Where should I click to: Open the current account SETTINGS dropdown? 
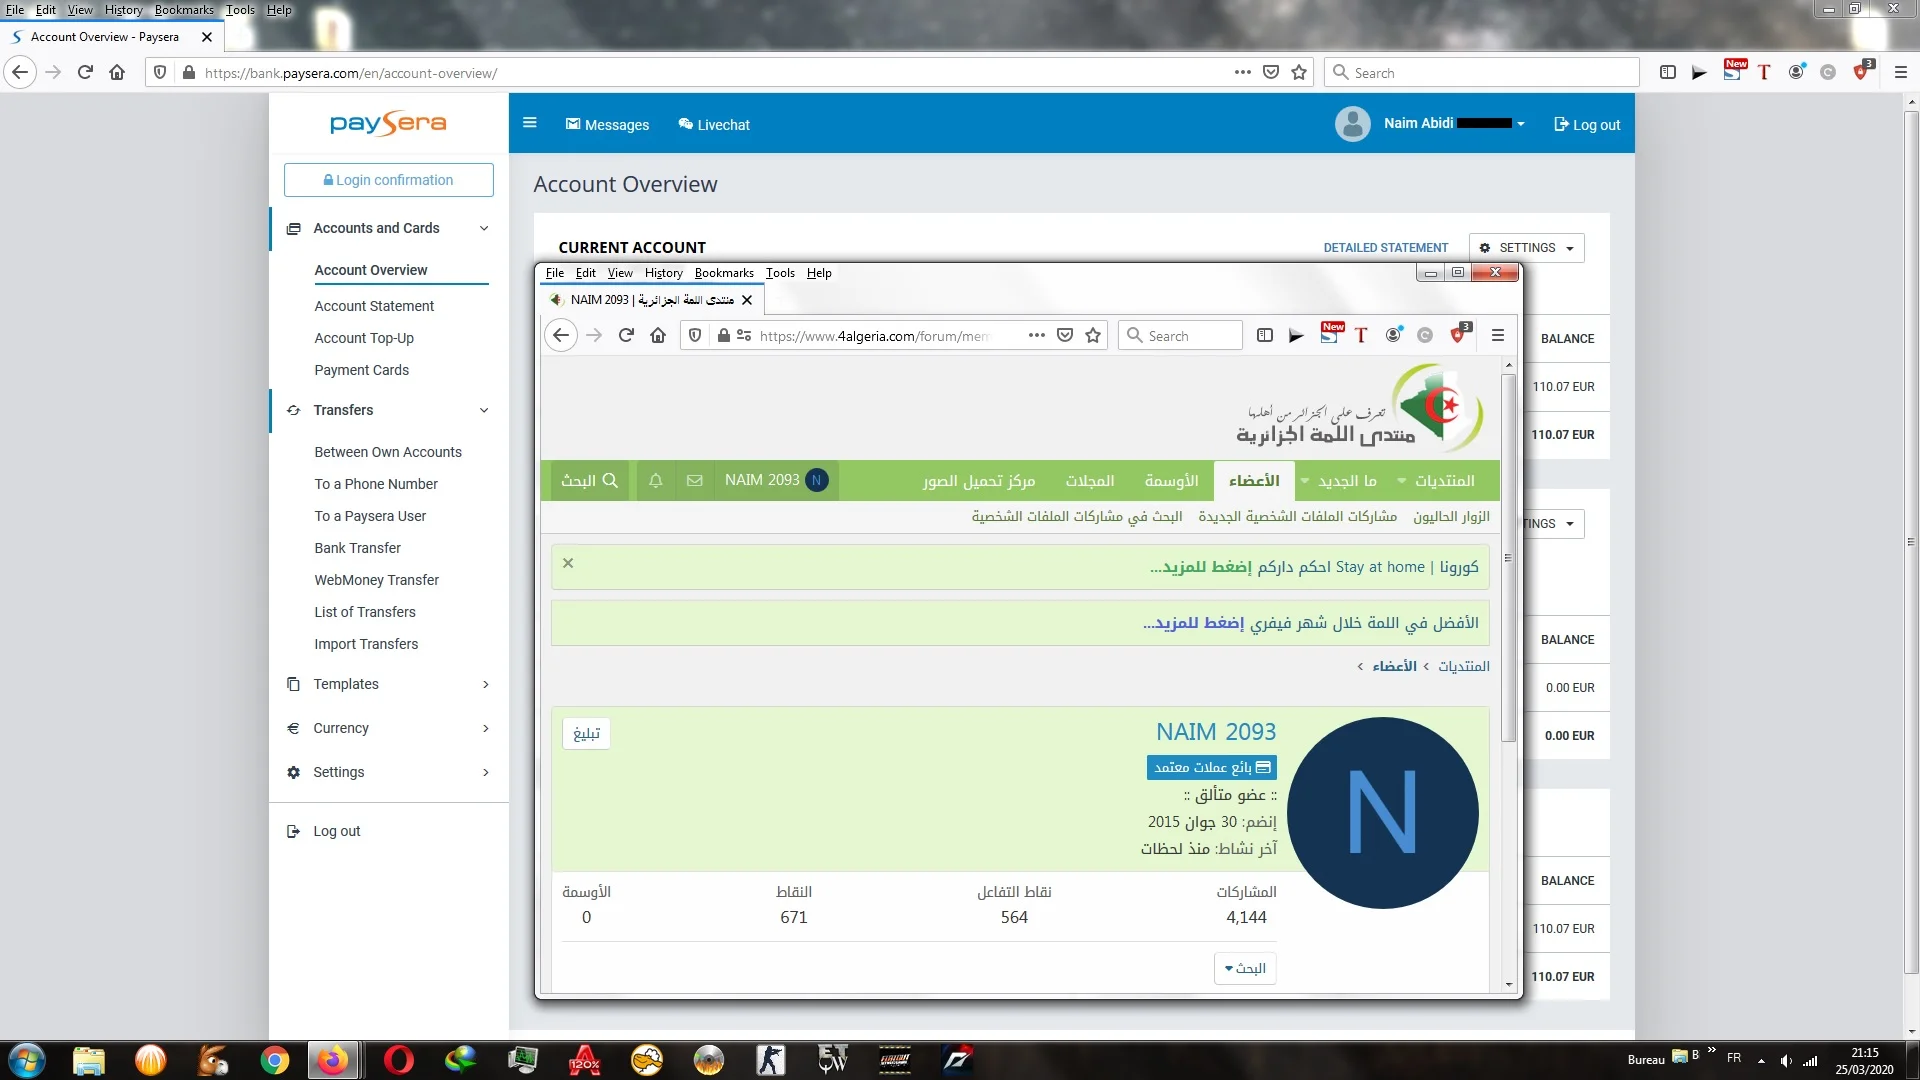point(1526,248)
